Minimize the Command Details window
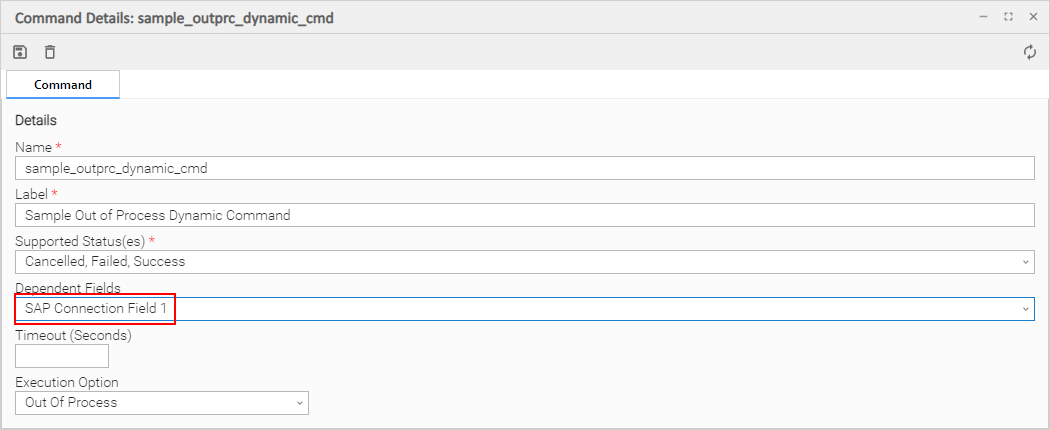This screenshot has width=1050, height=430. point(984,17)
